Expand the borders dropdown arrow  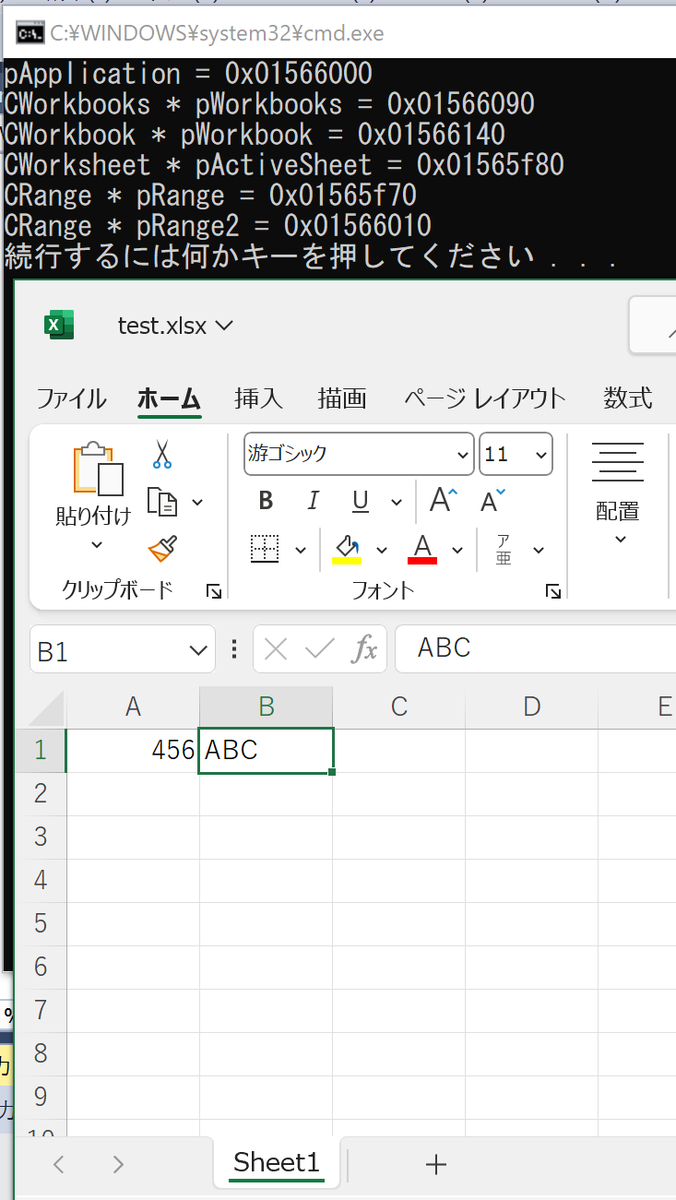tap(300, 550)
